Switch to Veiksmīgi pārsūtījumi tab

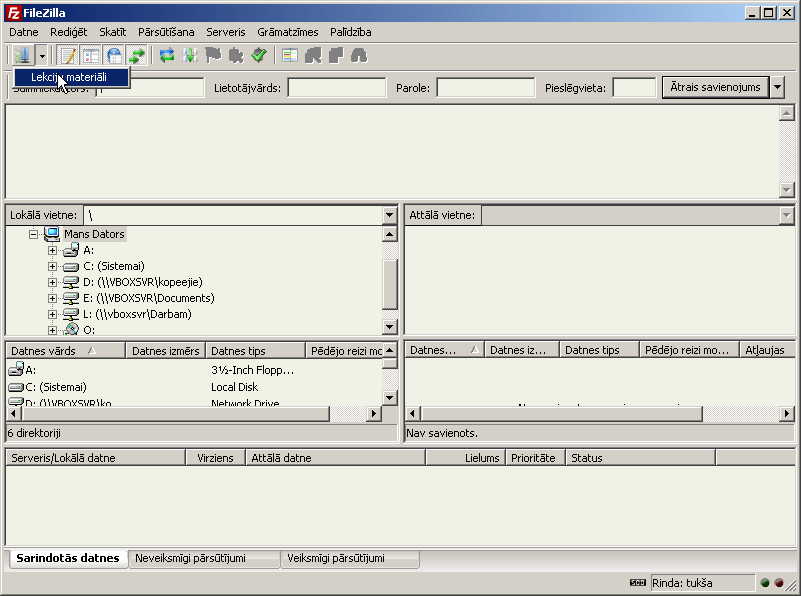pyautogui.click(x=350, y=558)
